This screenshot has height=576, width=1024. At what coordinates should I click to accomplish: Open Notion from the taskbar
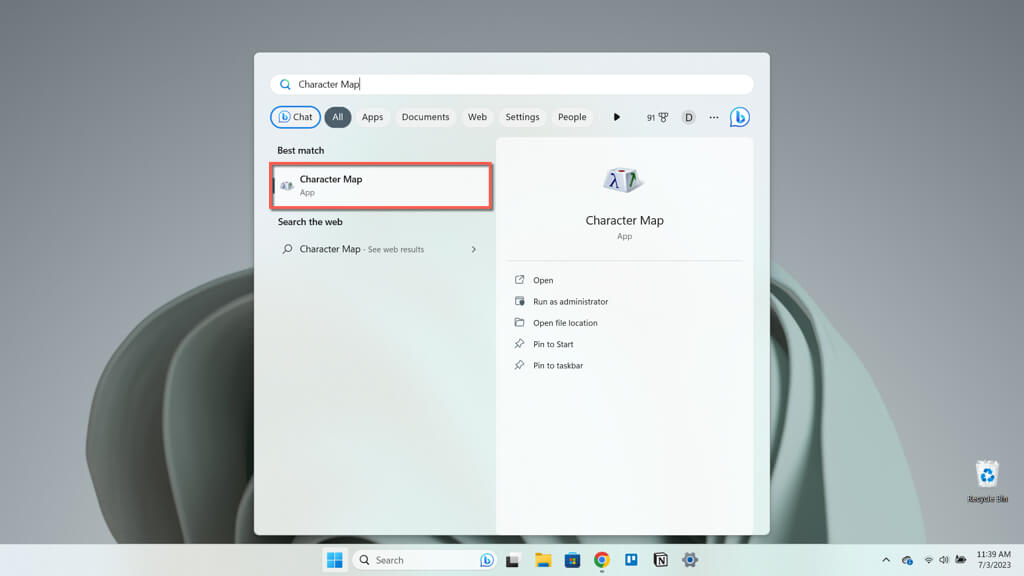pos(660,560)
